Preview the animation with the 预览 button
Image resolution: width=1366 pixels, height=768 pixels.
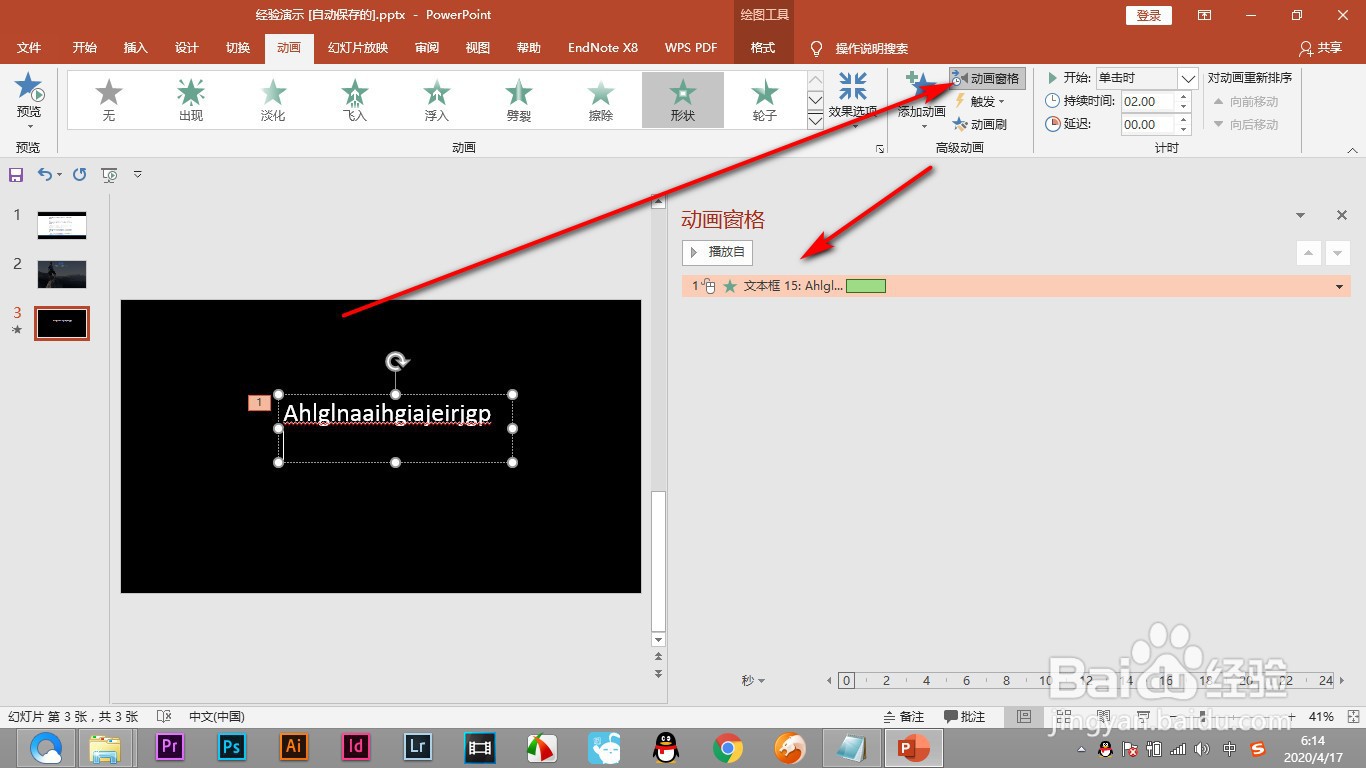[x=29, y=100]
